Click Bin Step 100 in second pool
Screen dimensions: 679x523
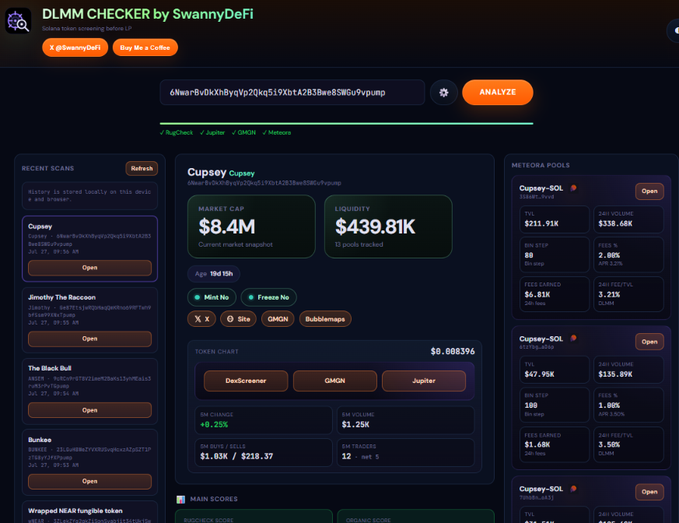pyautogui.click(x=531, y=406)
